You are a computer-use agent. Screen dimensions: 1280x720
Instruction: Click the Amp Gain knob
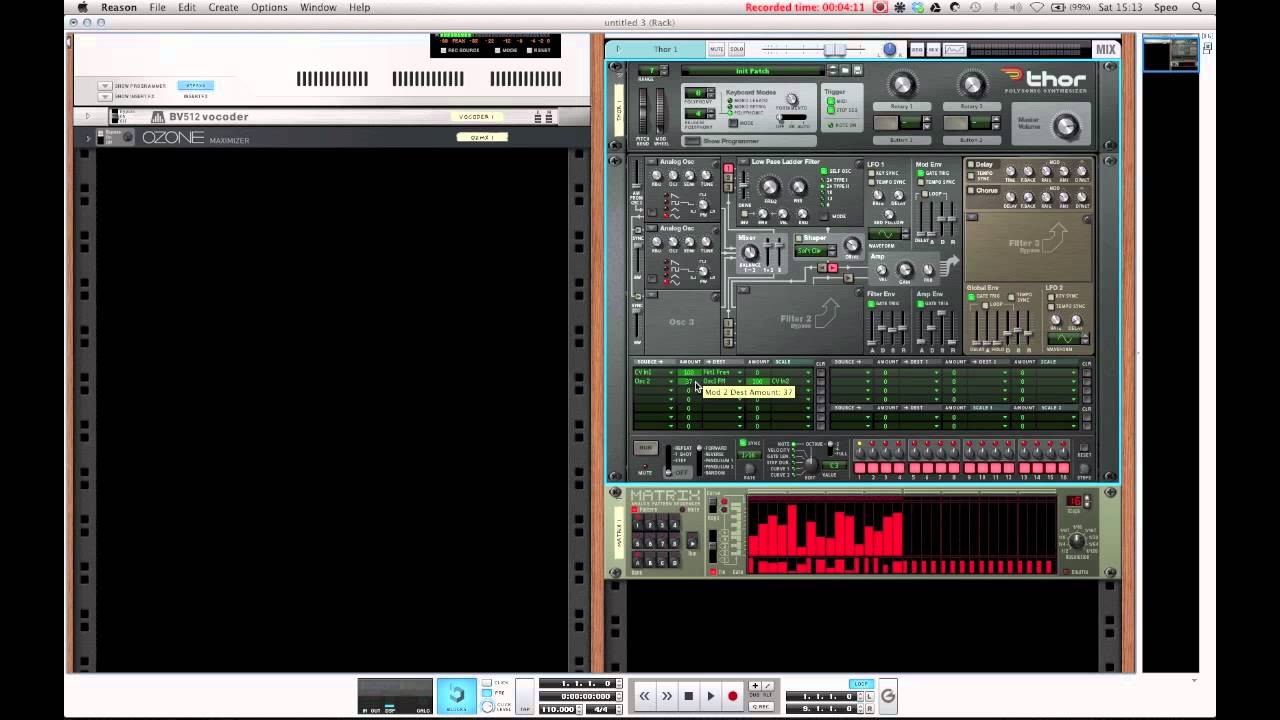(905, 269)
